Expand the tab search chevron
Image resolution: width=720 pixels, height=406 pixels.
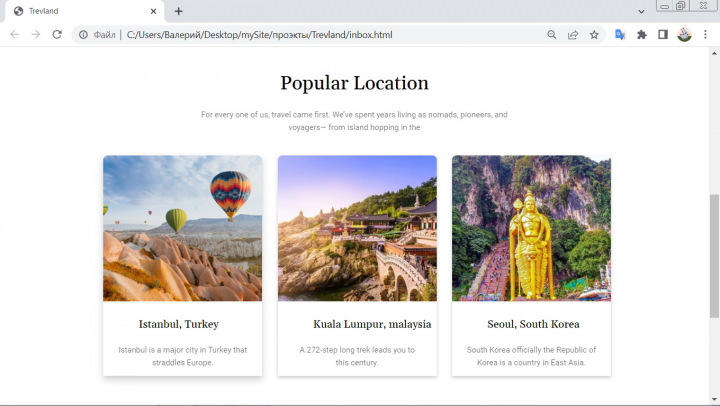[641, 11]
